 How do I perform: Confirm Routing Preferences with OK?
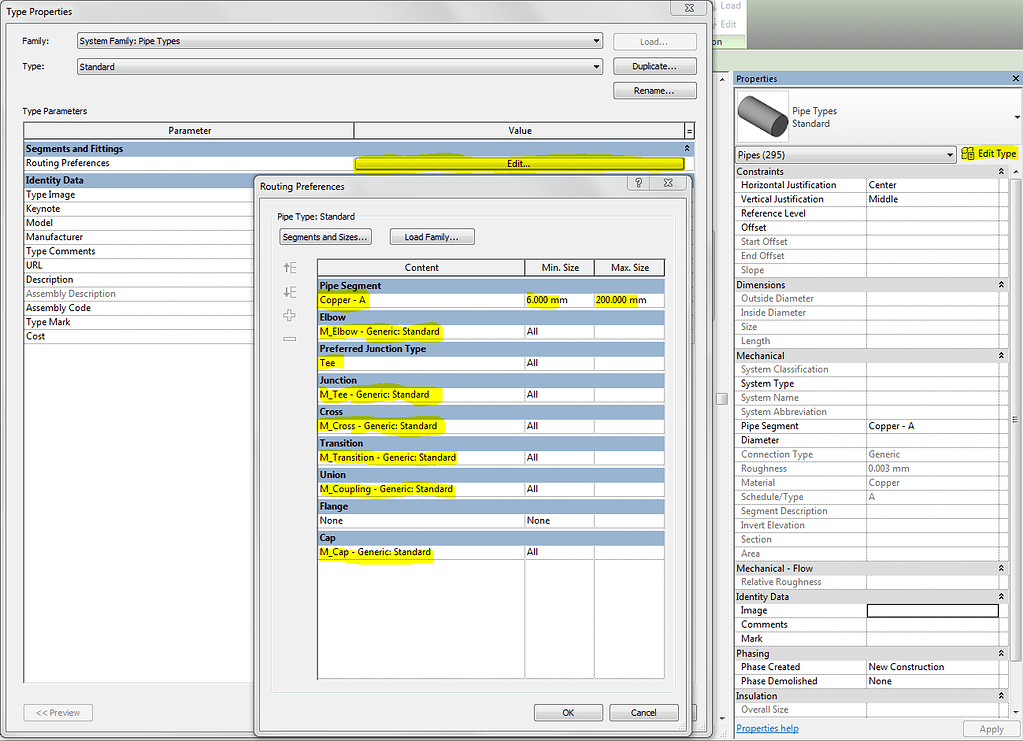[567, 713]
